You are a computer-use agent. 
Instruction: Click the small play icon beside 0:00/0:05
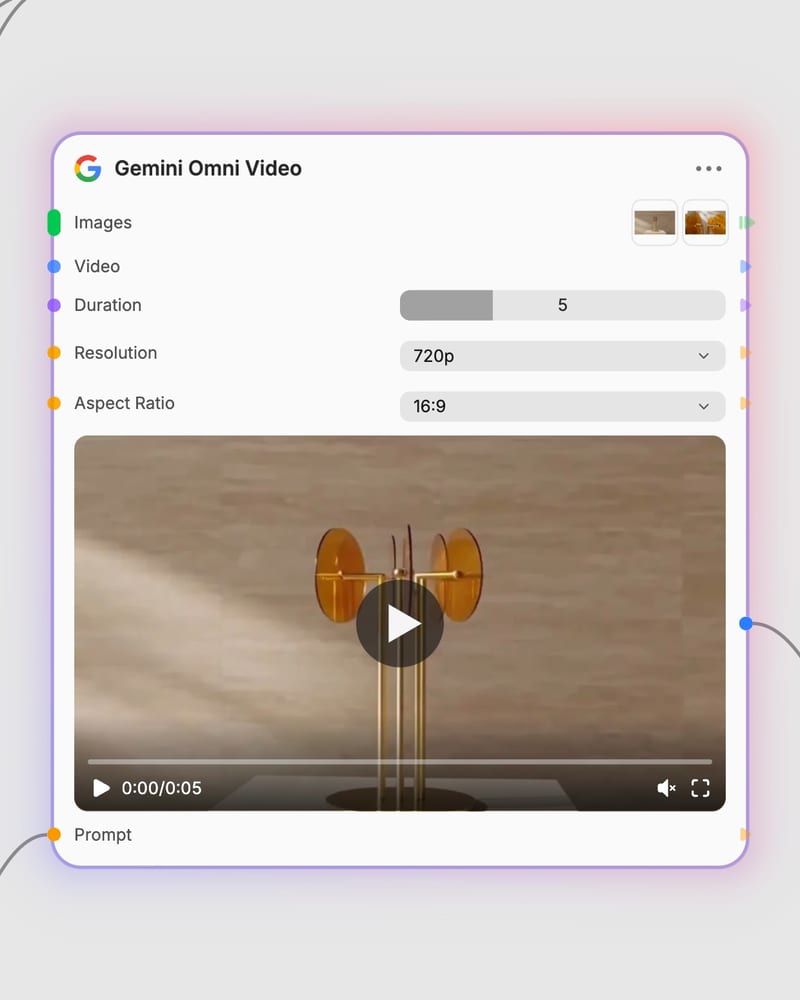[101, 788]
